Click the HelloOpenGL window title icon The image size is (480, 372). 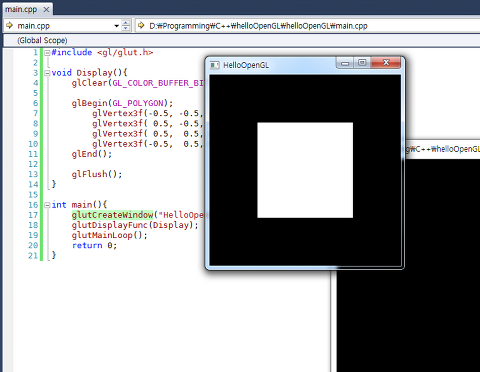[x=215, y=65]
